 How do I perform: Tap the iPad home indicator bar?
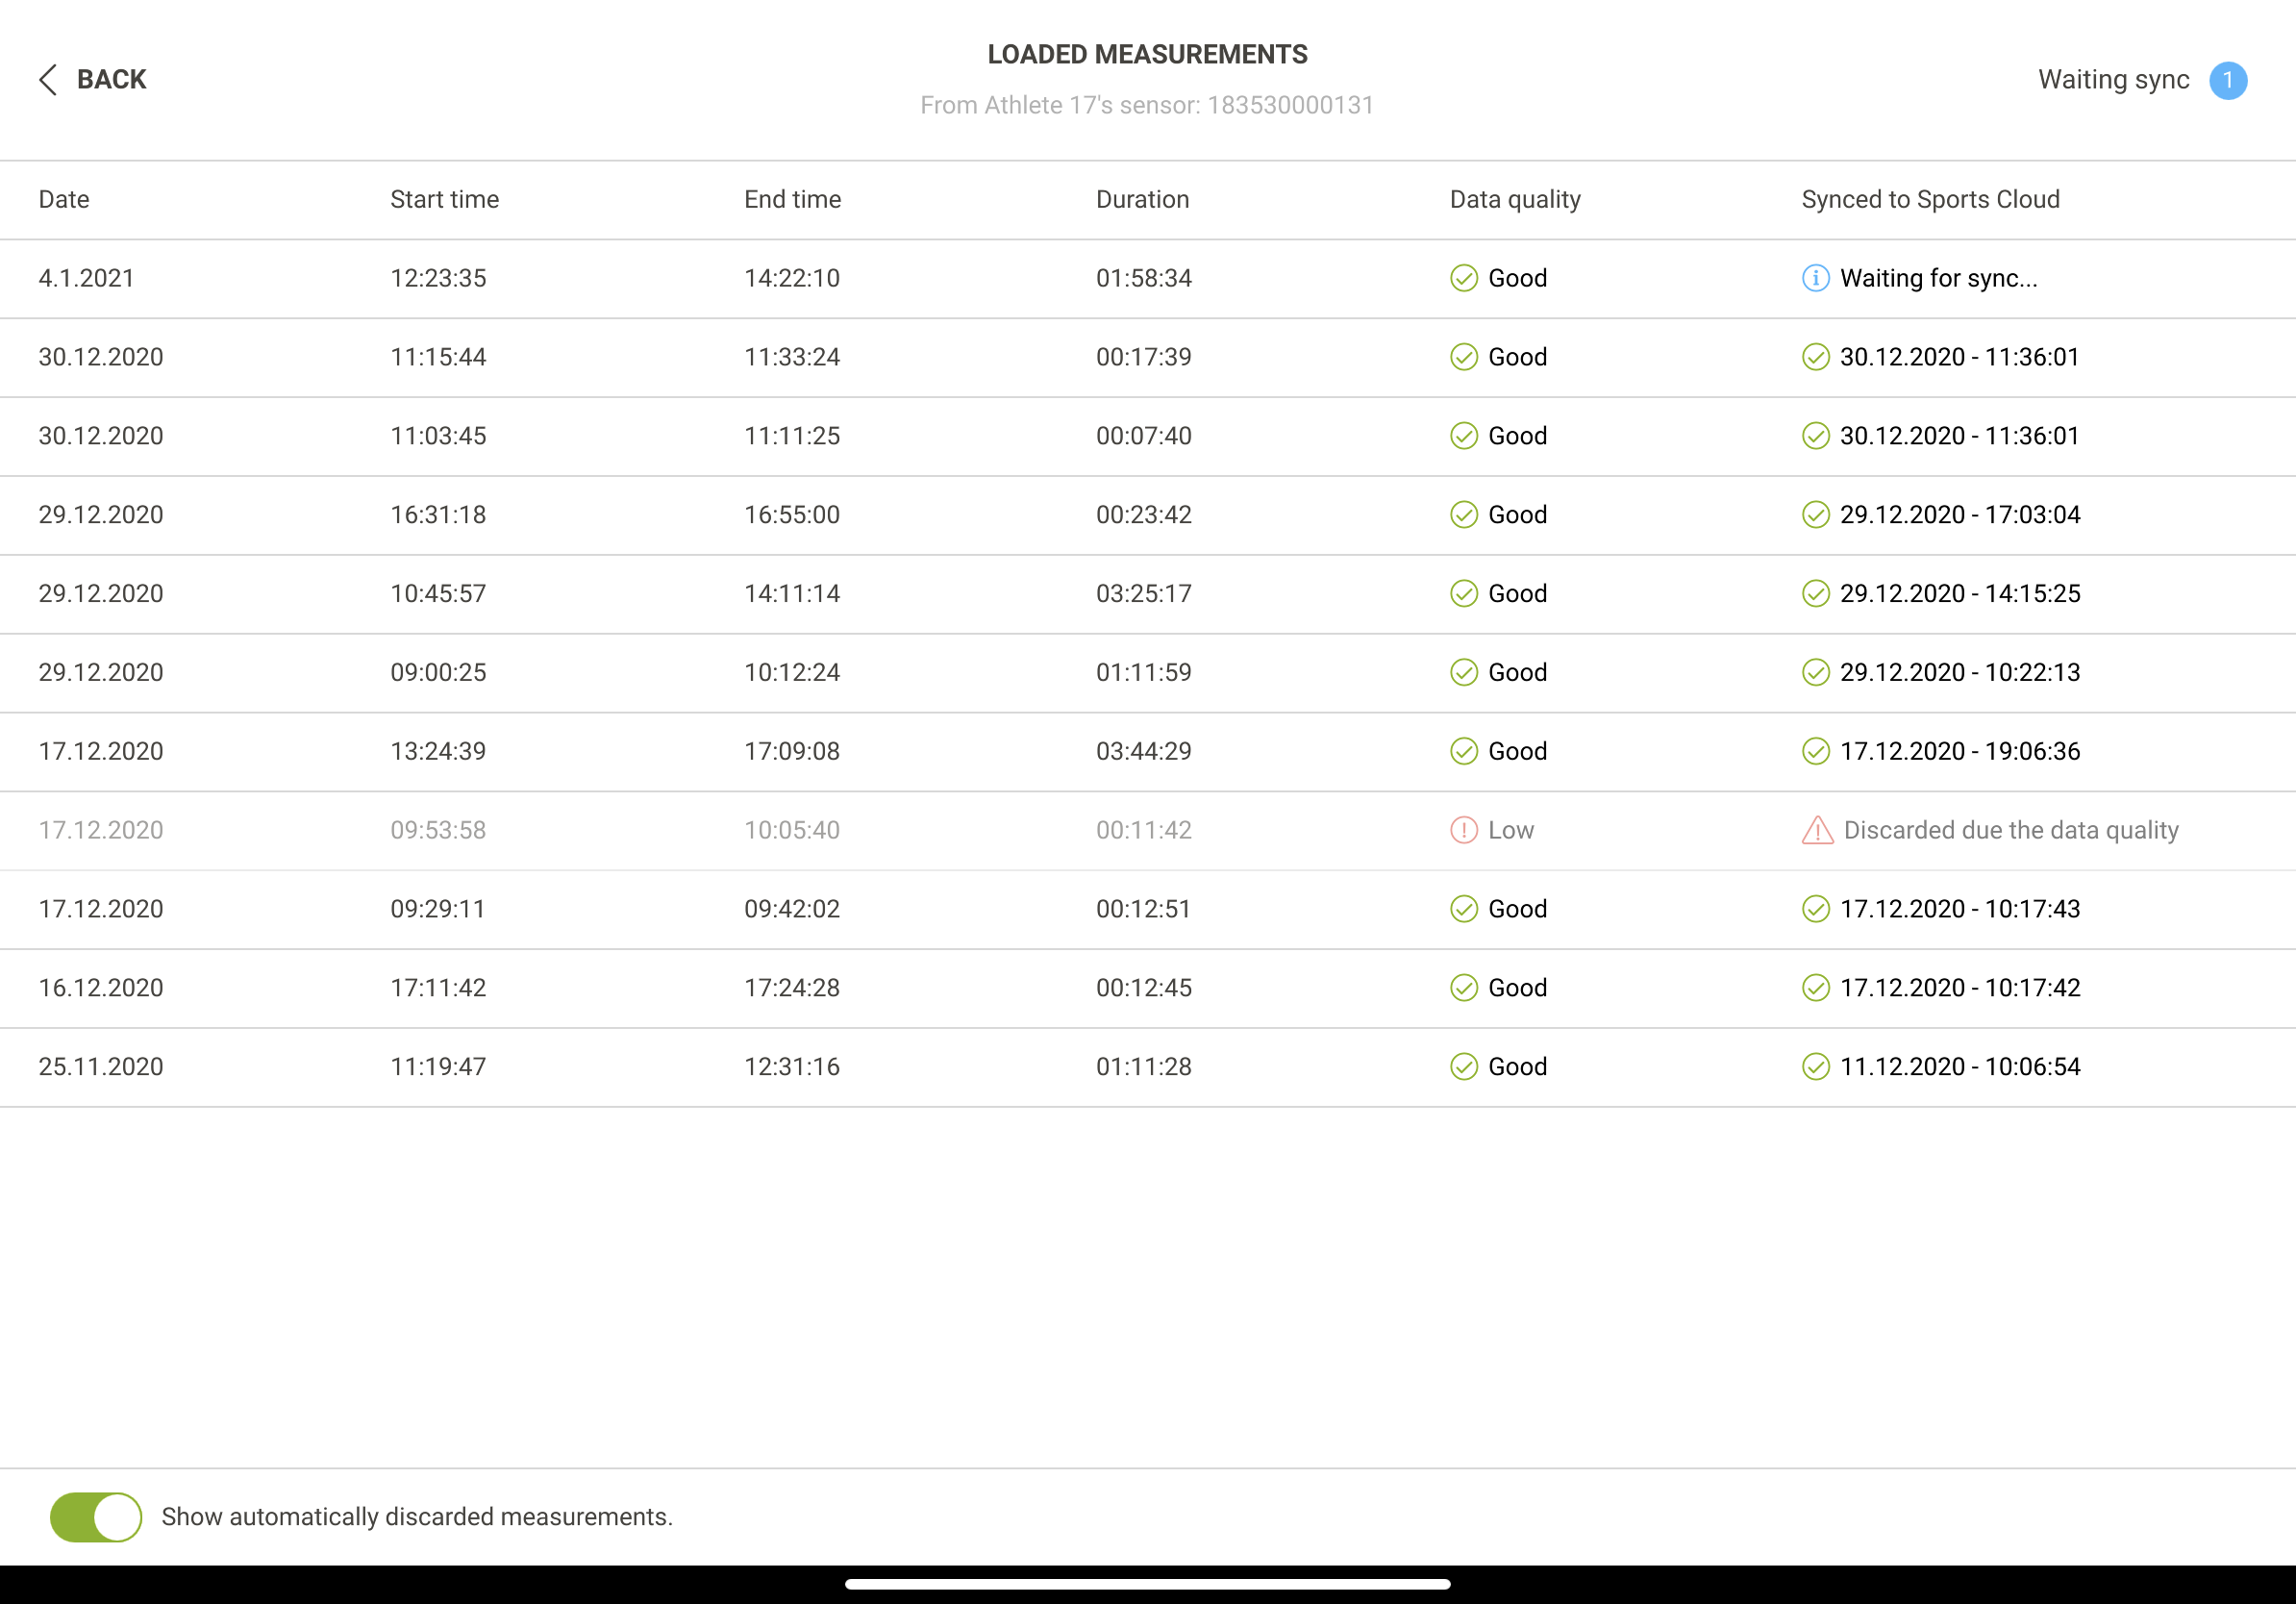[1147, 1584]
